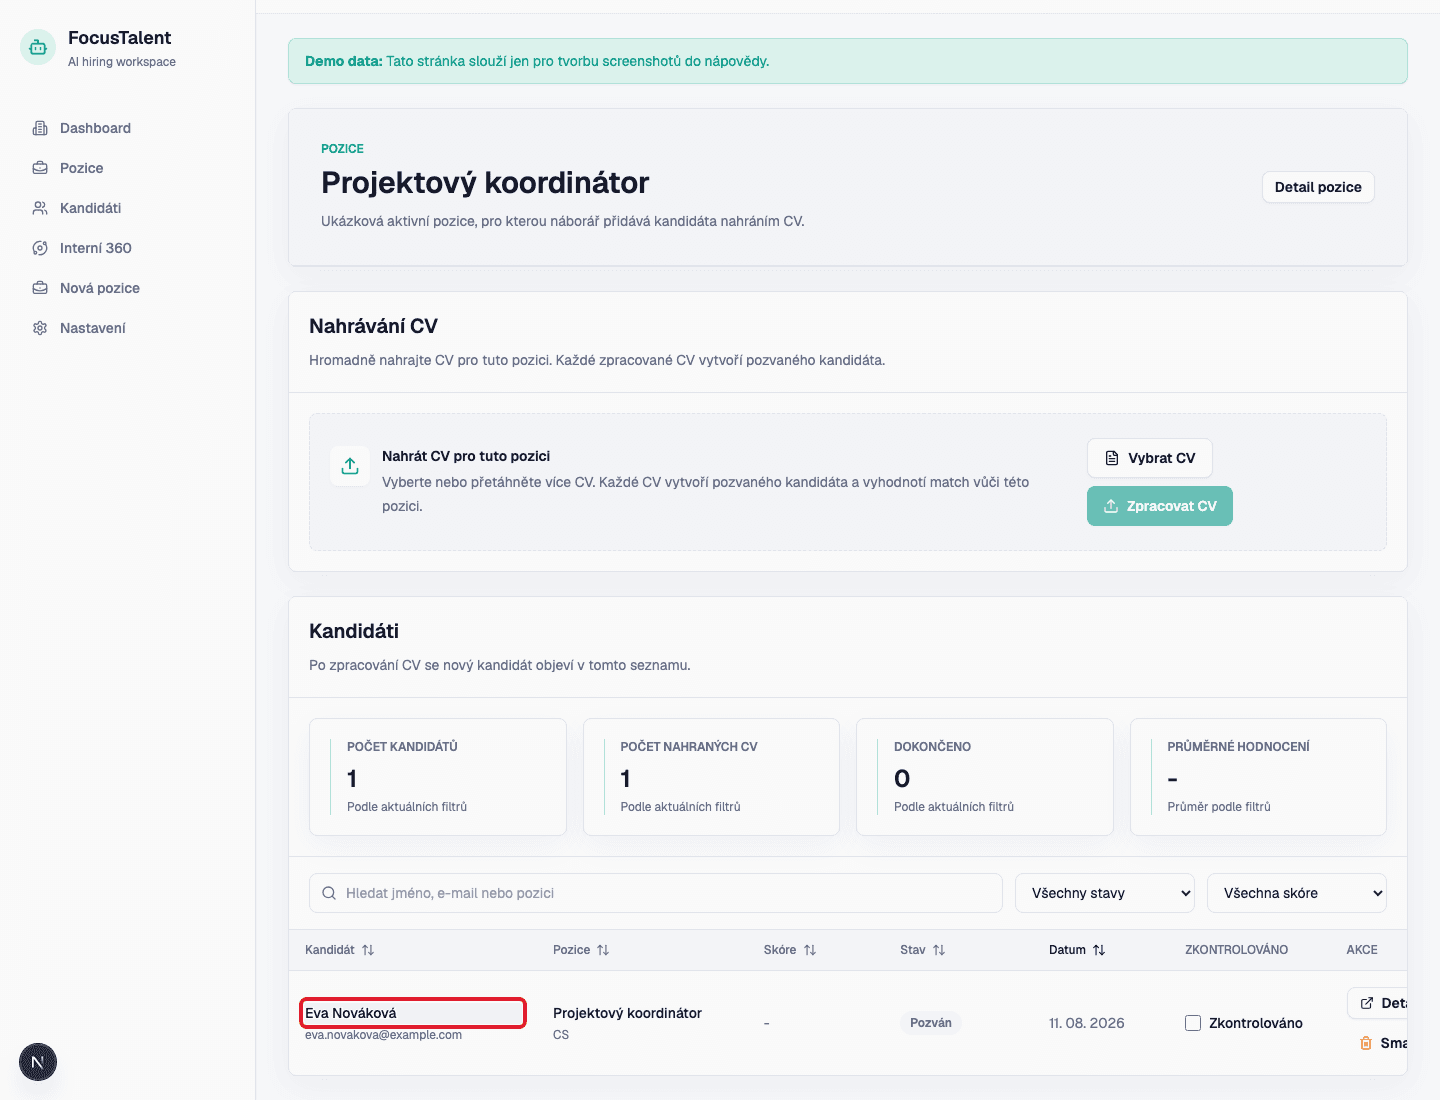Open Dashboard via its sidebar icon
Image resolution: width=1440 pixels, height=1100 pixels.
tap(40, 128)
